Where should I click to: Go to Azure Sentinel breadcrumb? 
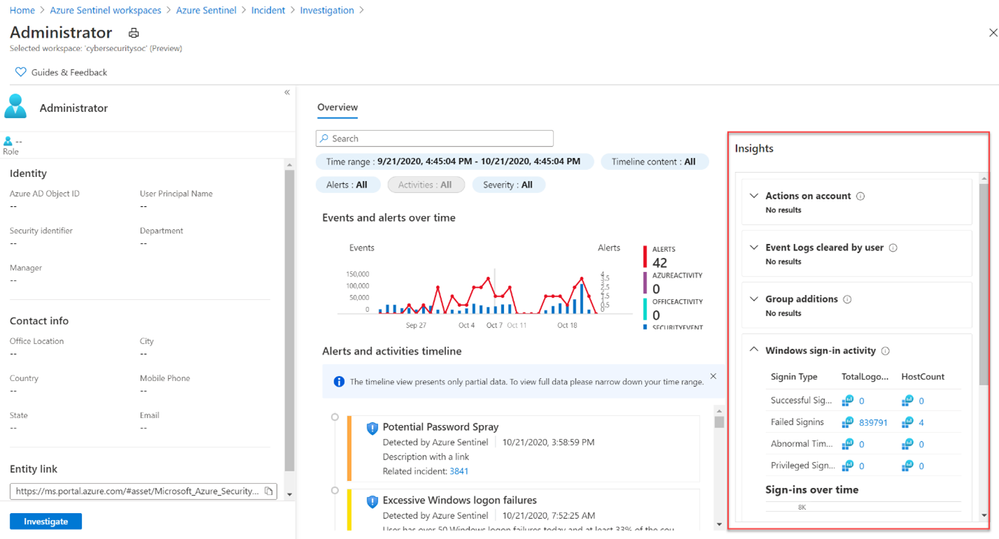tap(206, 10)
